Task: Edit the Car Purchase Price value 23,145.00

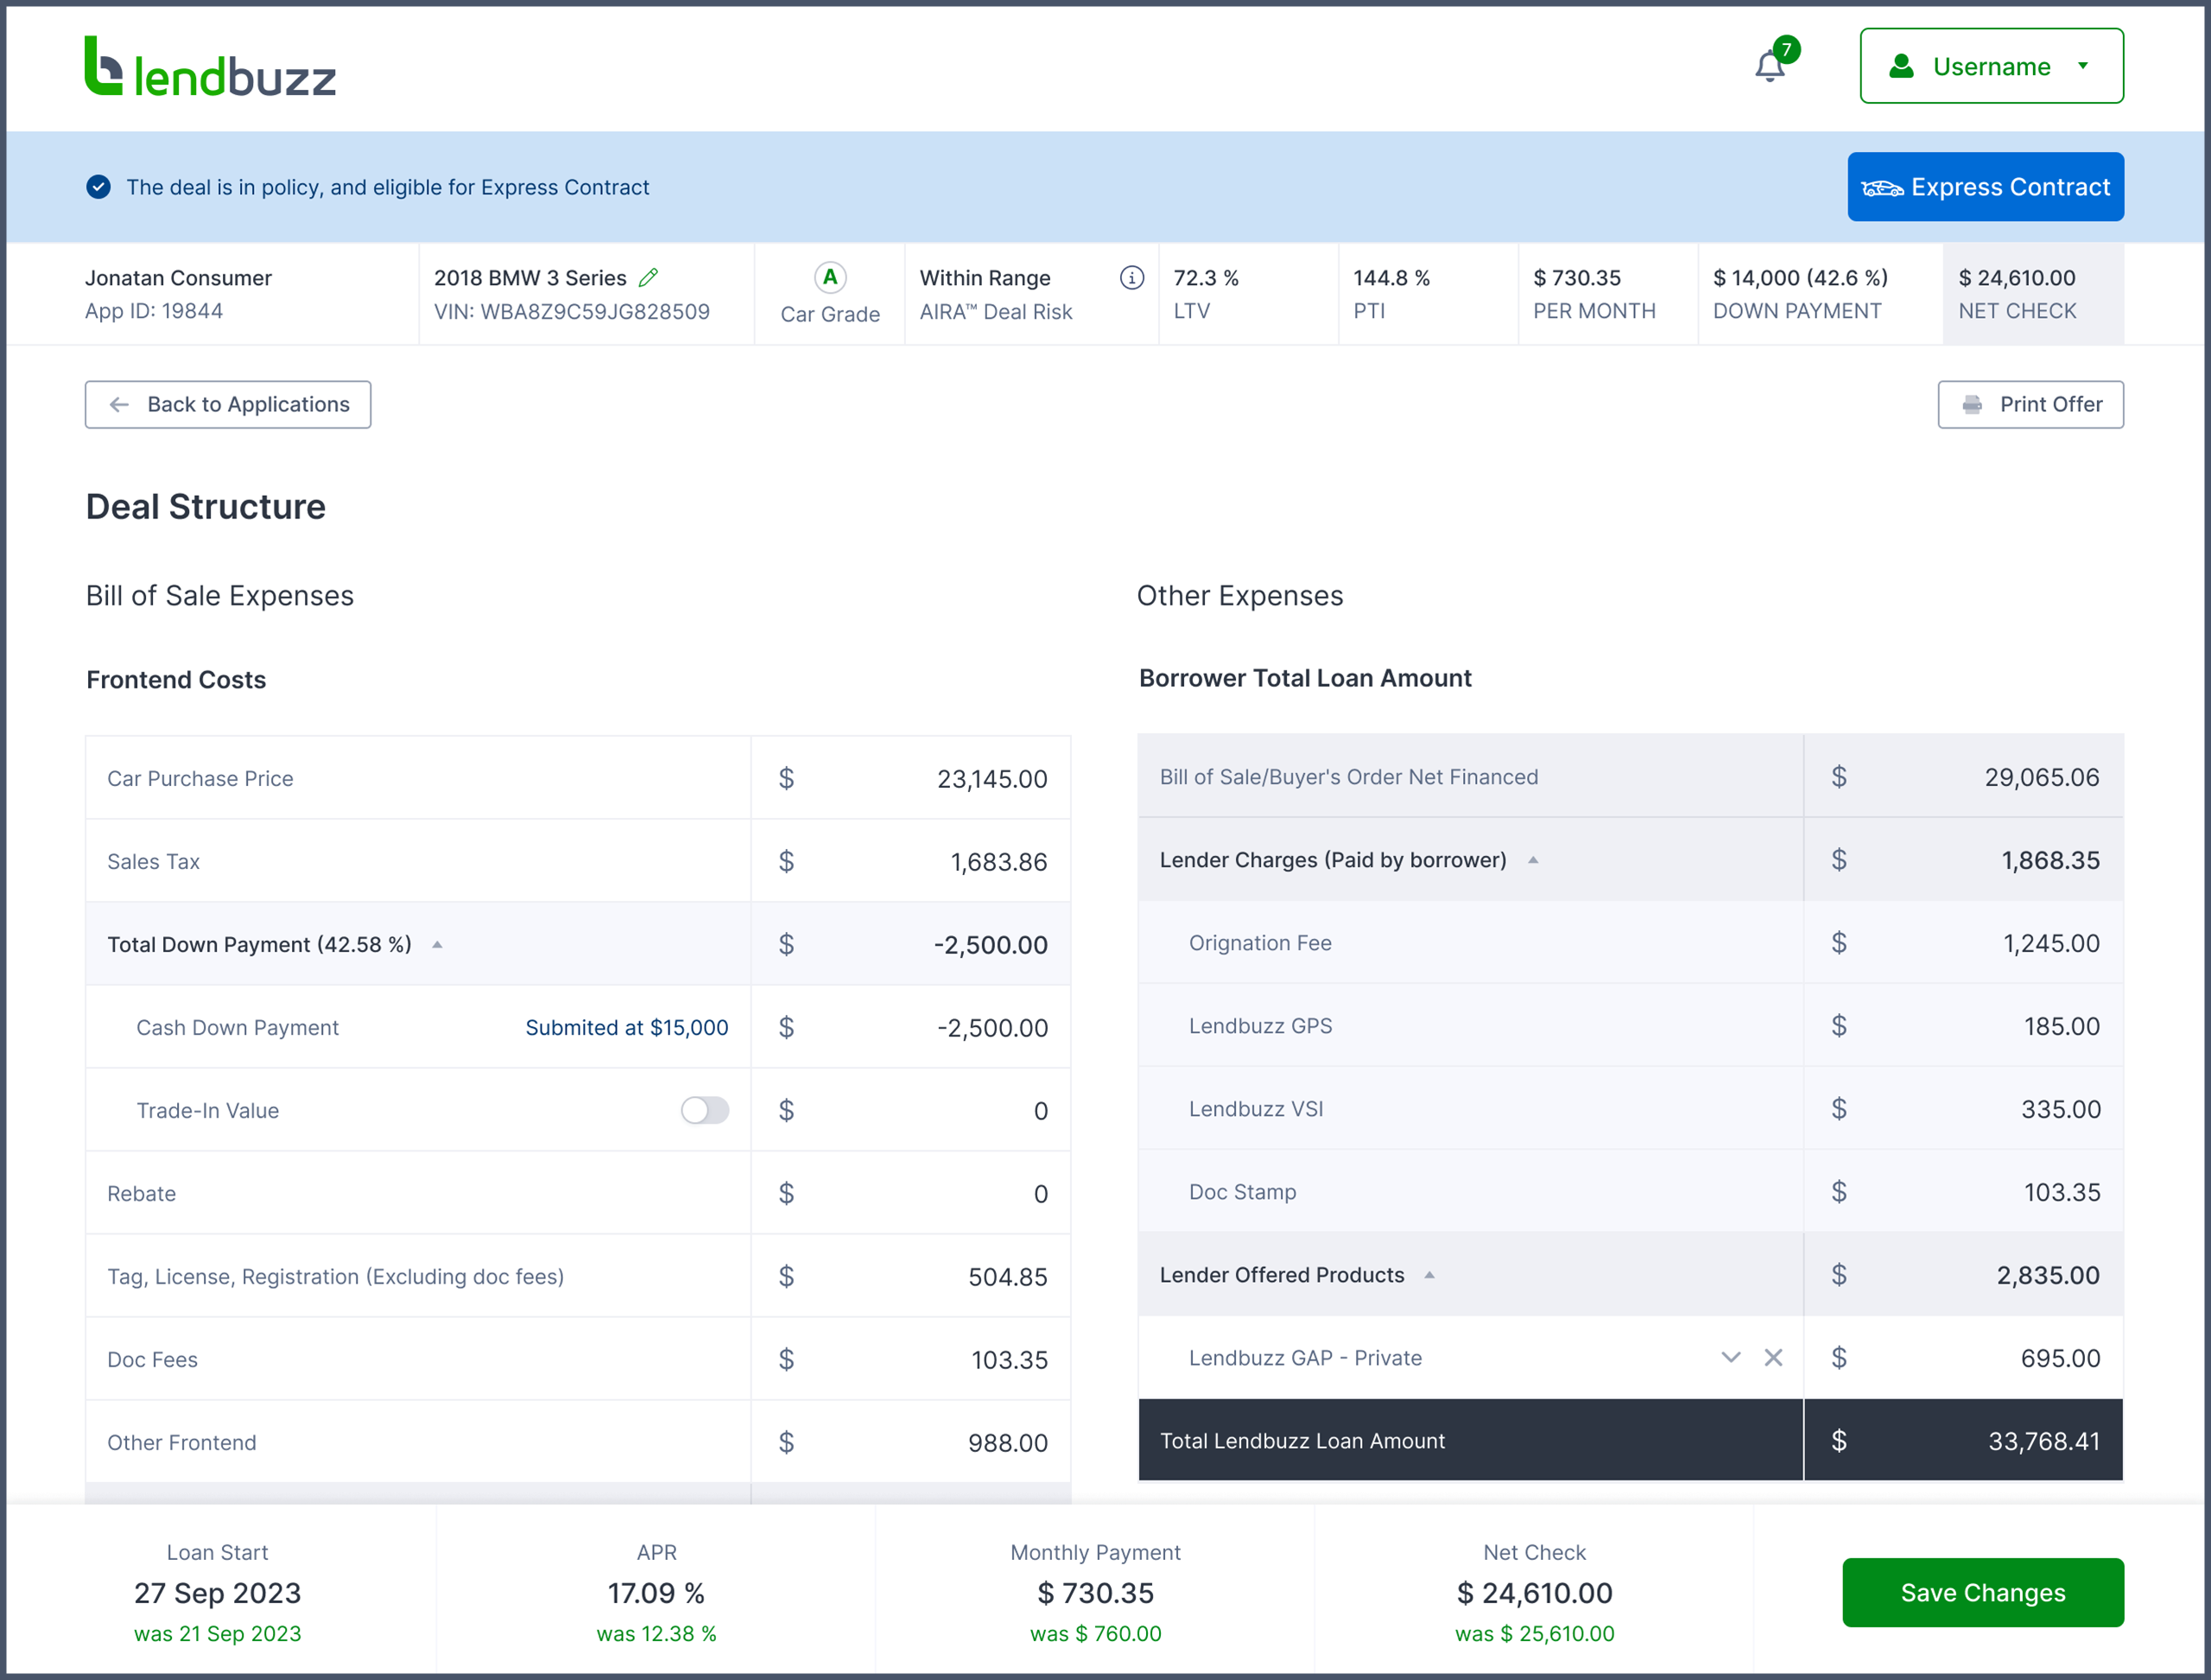Action: pyautogui.click(x=911, y=778)
